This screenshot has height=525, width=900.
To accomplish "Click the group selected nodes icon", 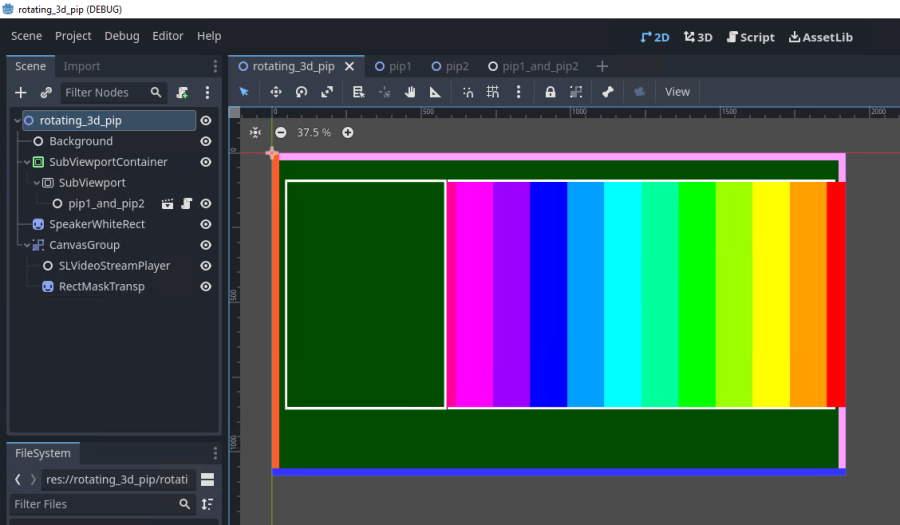I will point(576,92).
